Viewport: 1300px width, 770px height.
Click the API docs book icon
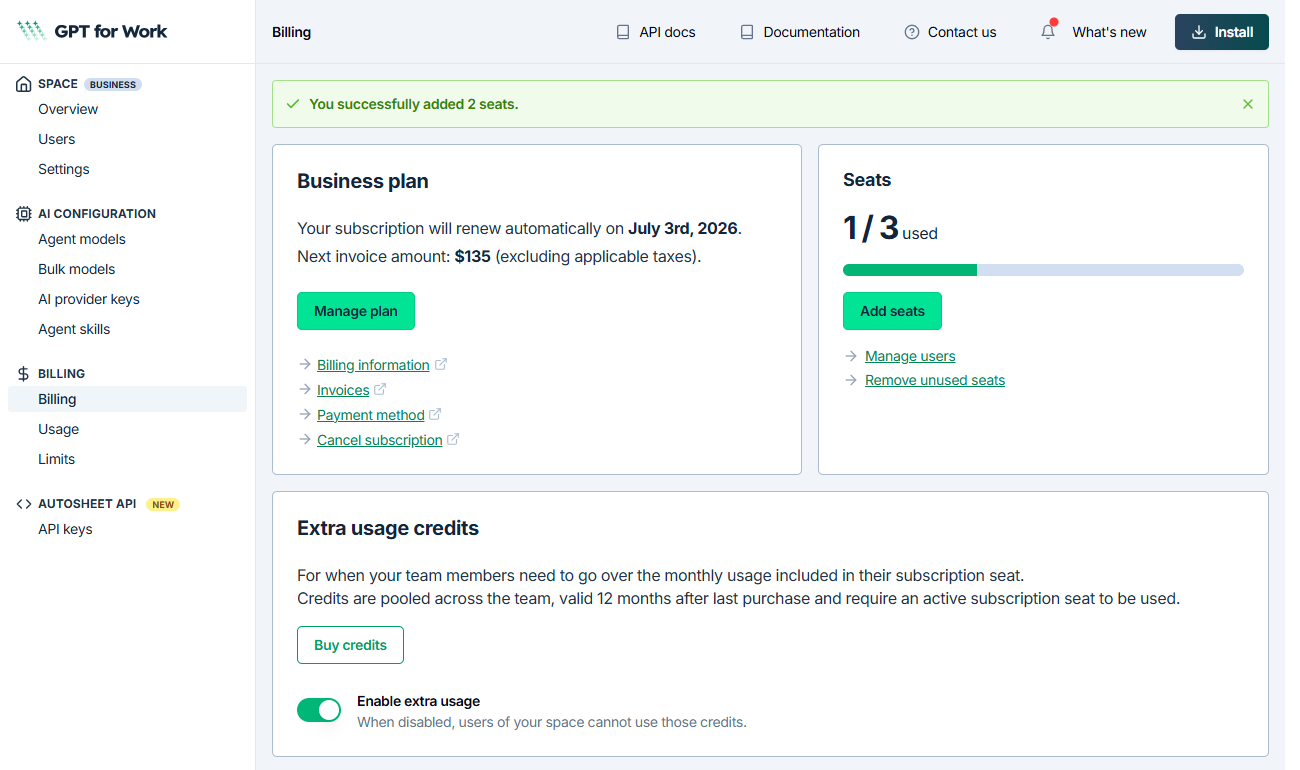623,32
